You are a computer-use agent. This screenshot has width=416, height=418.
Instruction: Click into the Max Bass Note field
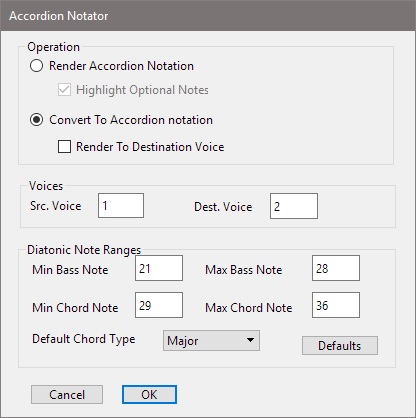[336, 268]
